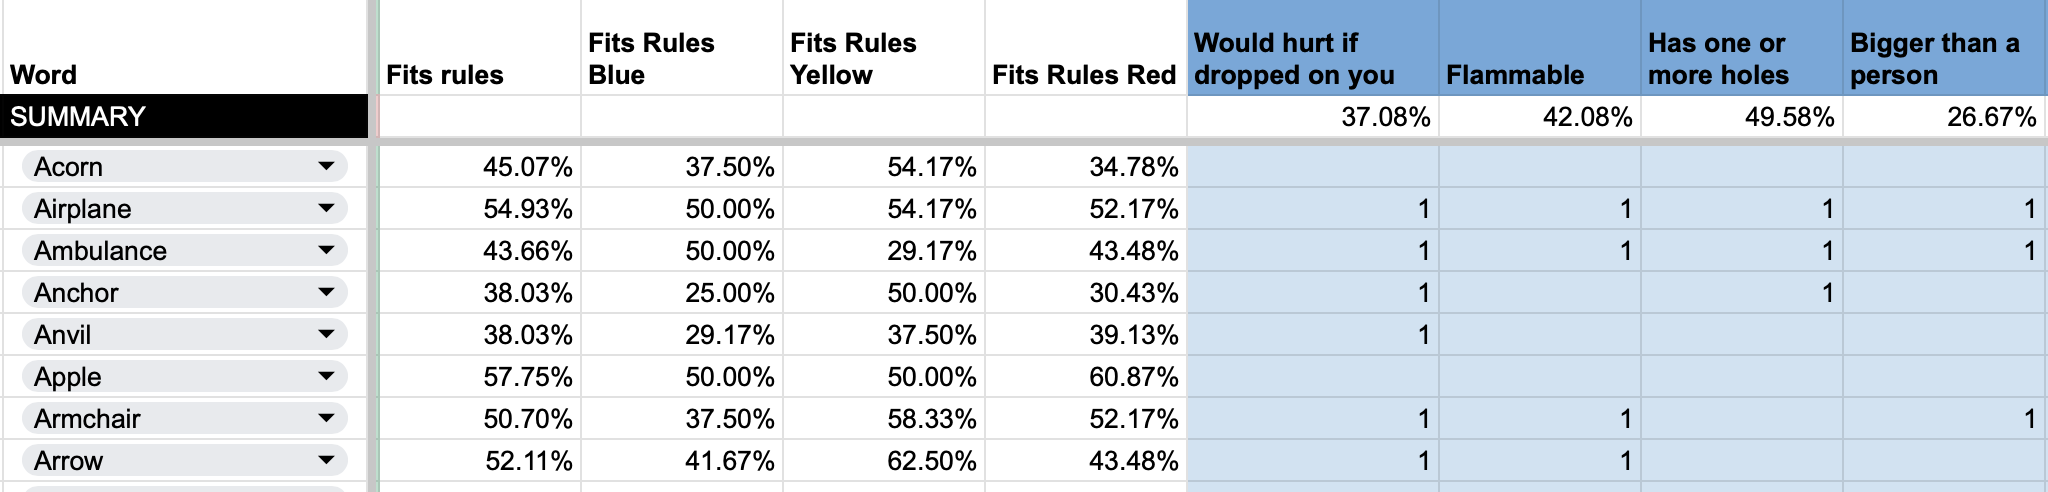
Task: Open the Arrow word dropdown
Action: (184, 460)
